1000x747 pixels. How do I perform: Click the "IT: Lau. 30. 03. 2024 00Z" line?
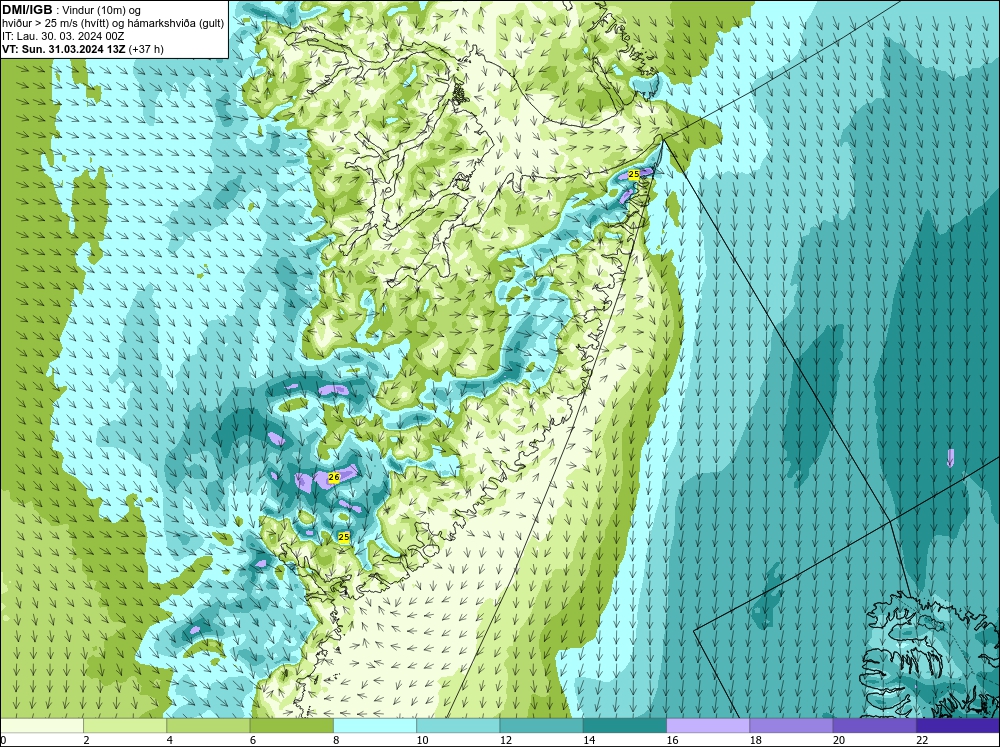coord(63,36)
